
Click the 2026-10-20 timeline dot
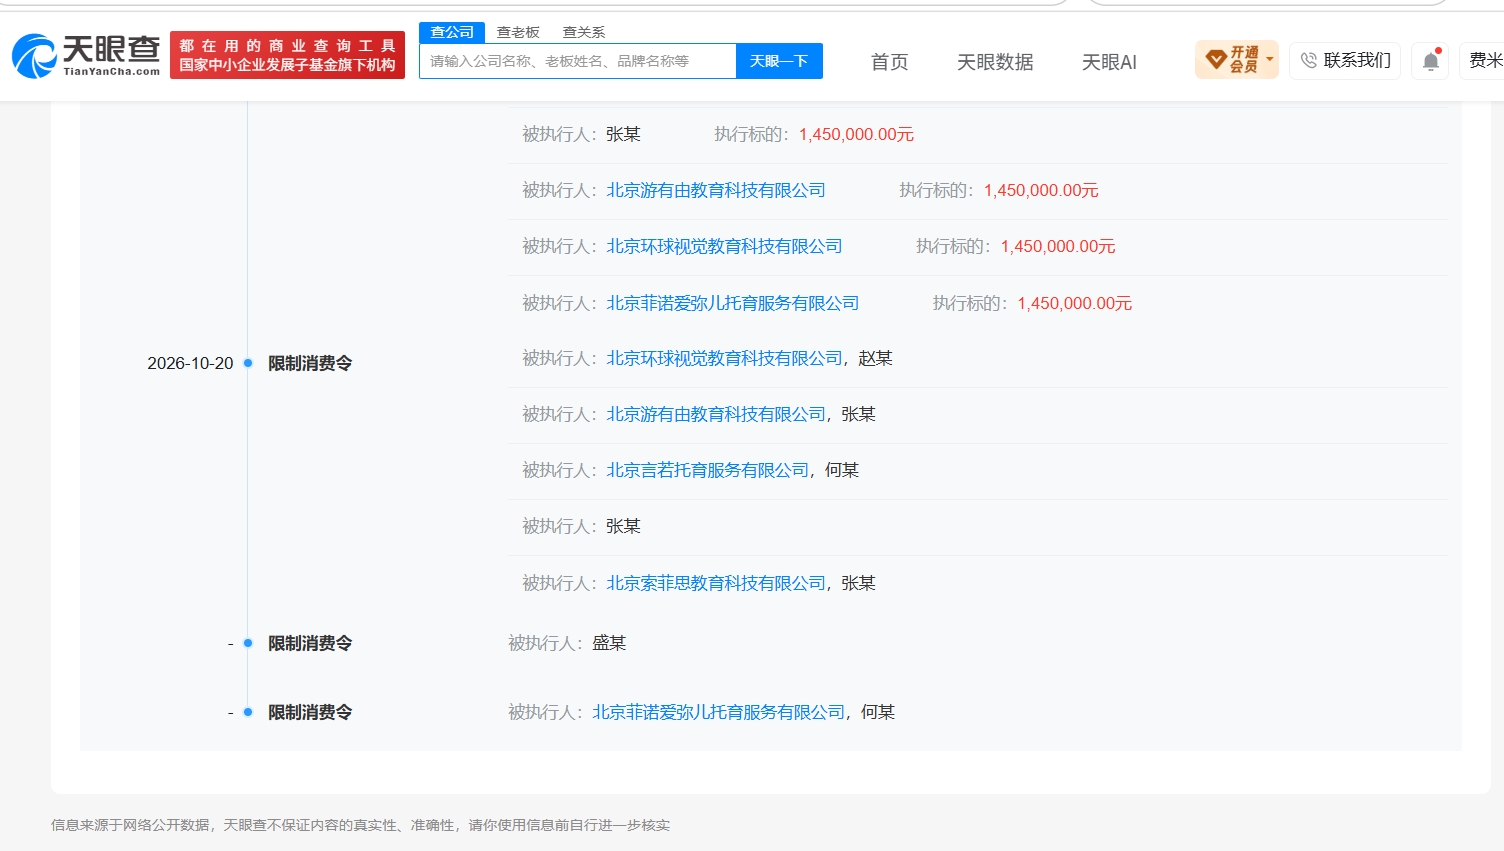pyautogui.click(x=248, y=363)
